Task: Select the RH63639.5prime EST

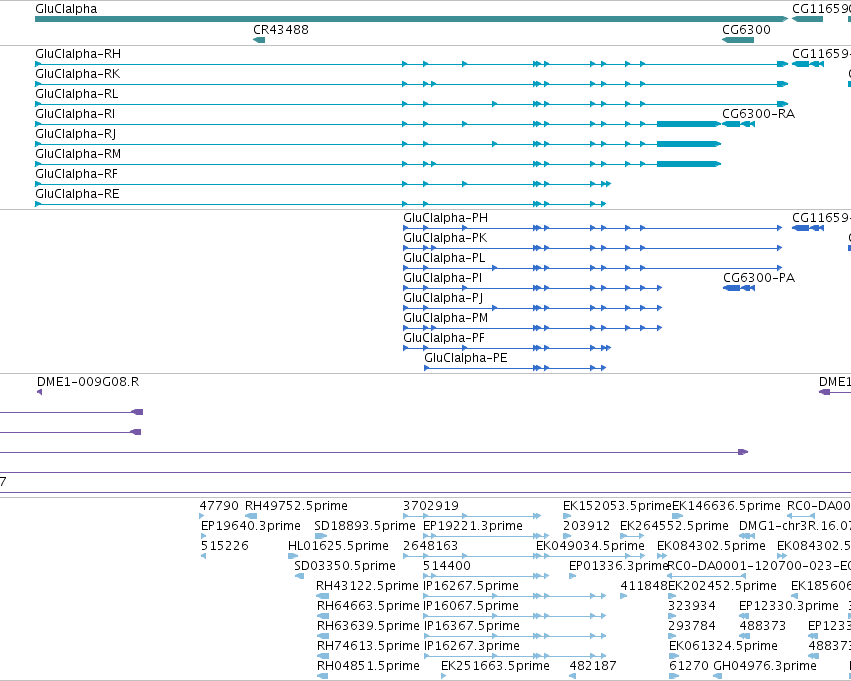Action: click(x=368, y=627)
